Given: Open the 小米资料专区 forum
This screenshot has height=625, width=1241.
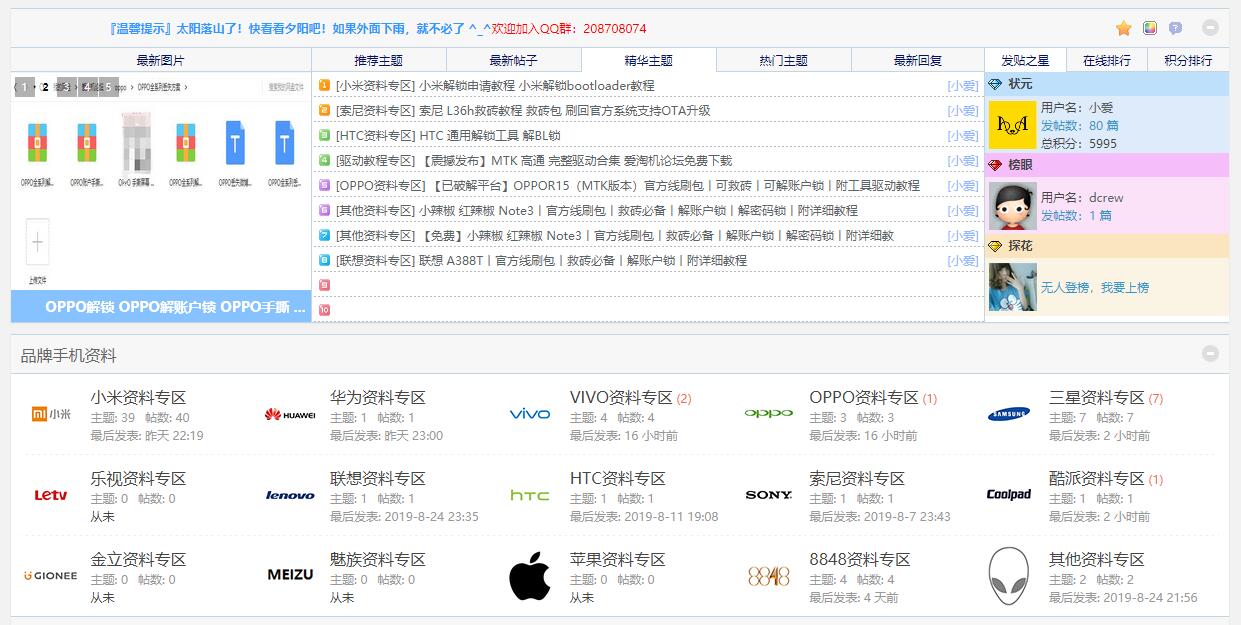Looking at the screenshot, I should (x=138, y=398).
